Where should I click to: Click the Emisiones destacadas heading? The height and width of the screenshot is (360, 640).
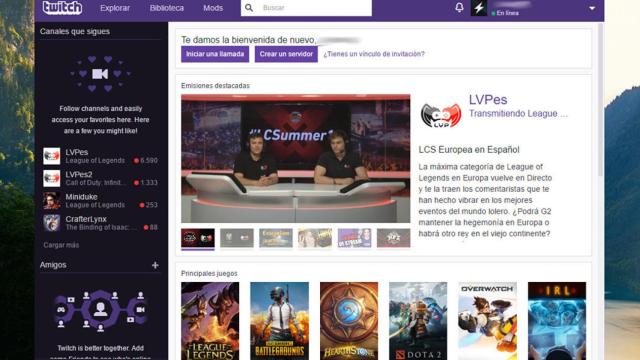[x=215, y=86]
